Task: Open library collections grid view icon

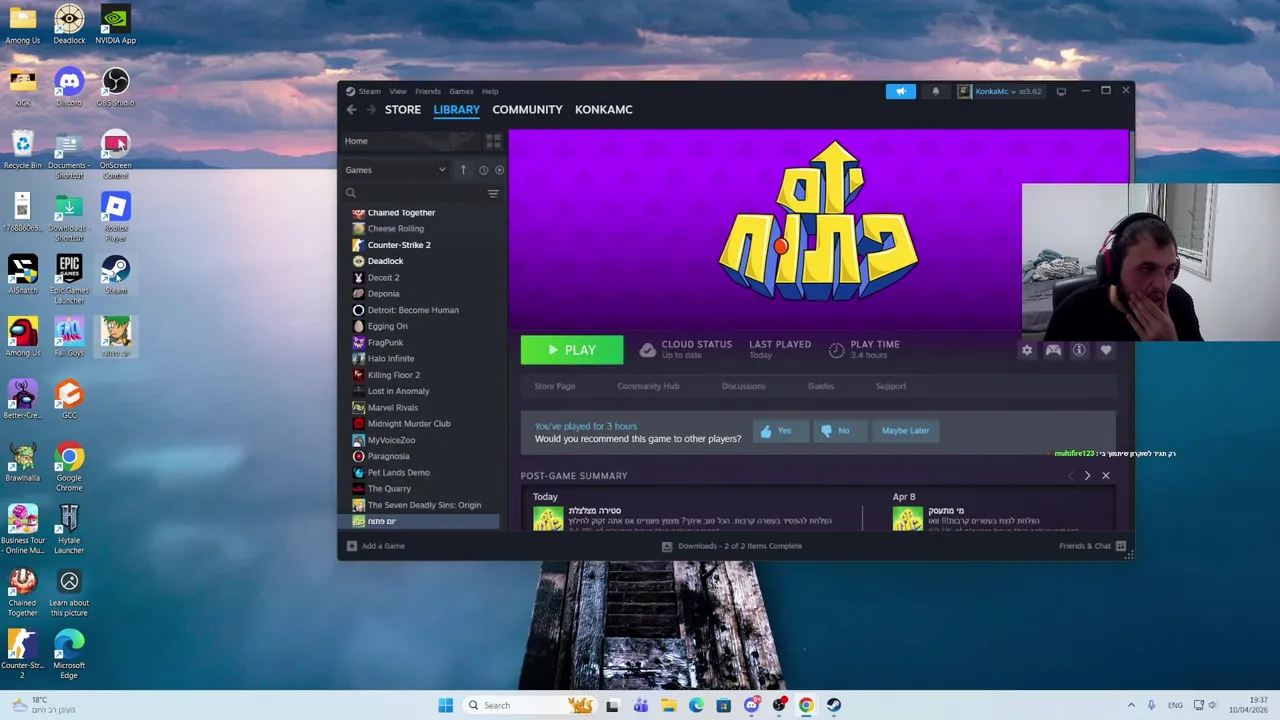Action: point(493,141)
